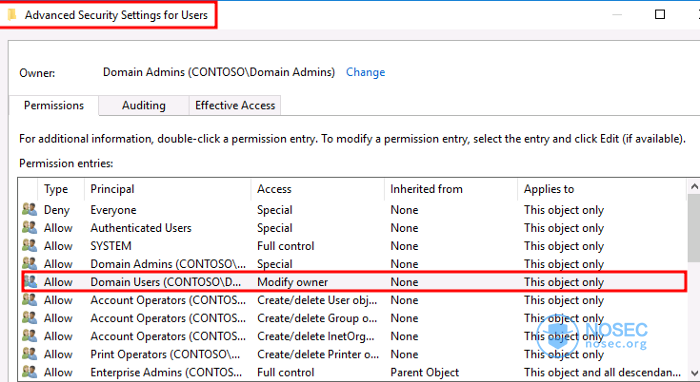Switch to the Permissions tab
700x382 pixels.
point(54,105)
